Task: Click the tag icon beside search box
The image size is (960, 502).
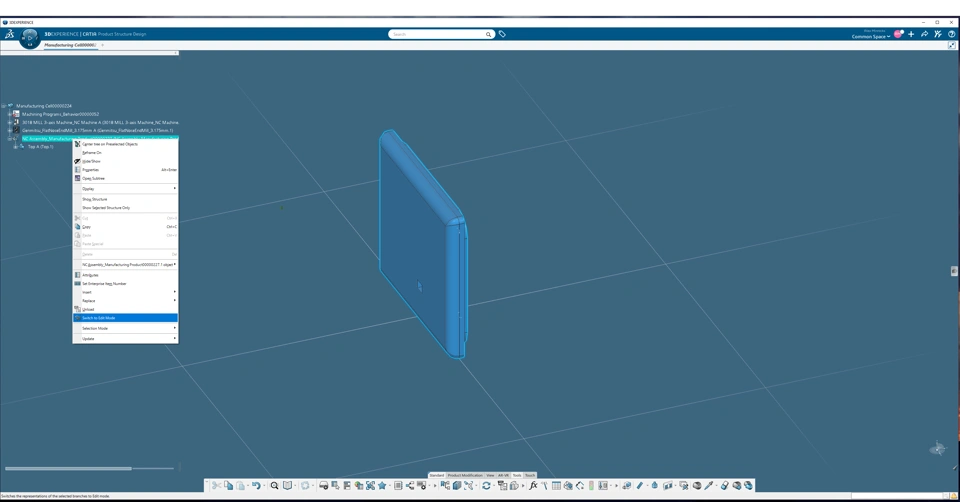Action: click(x=502, y=34)
